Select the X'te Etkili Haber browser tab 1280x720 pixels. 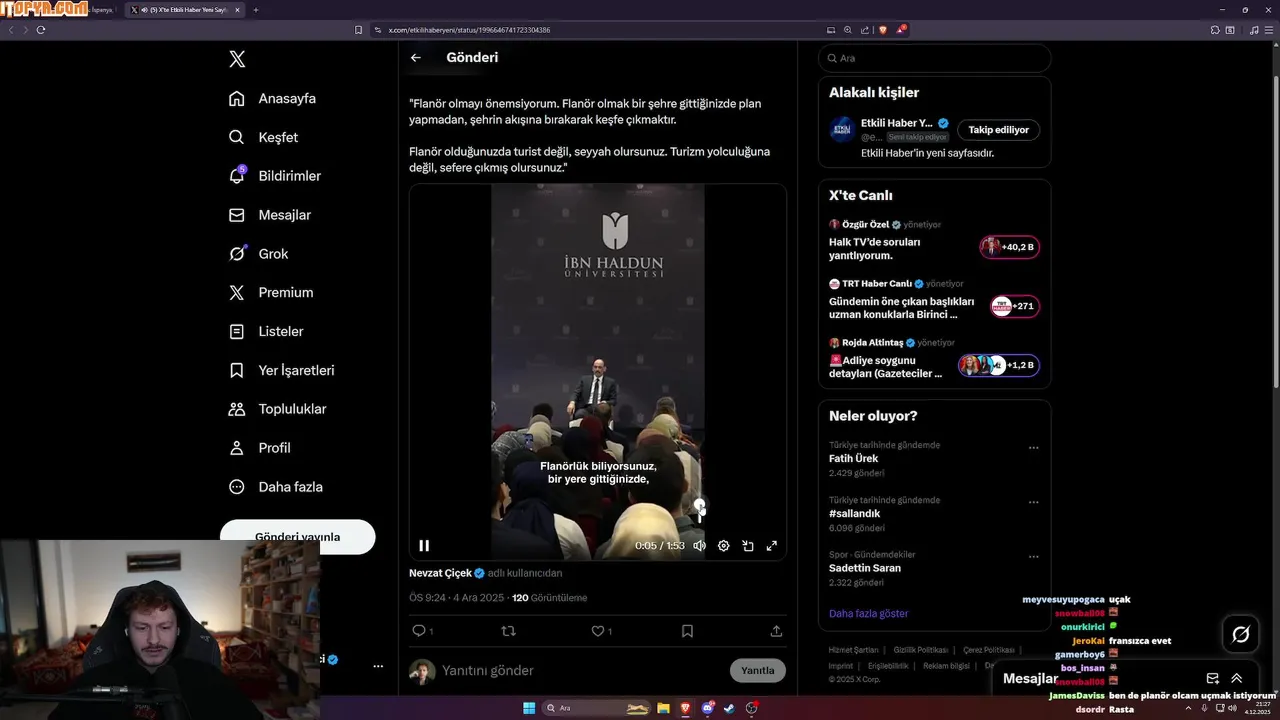tap(185, 10)
